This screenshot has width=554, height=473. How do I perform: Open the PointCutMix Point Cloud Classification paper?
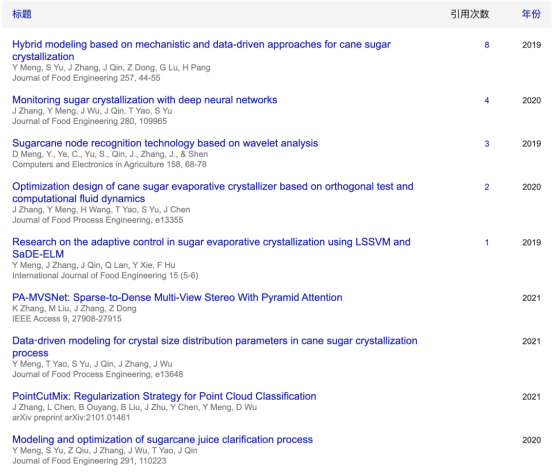[164, 396]
